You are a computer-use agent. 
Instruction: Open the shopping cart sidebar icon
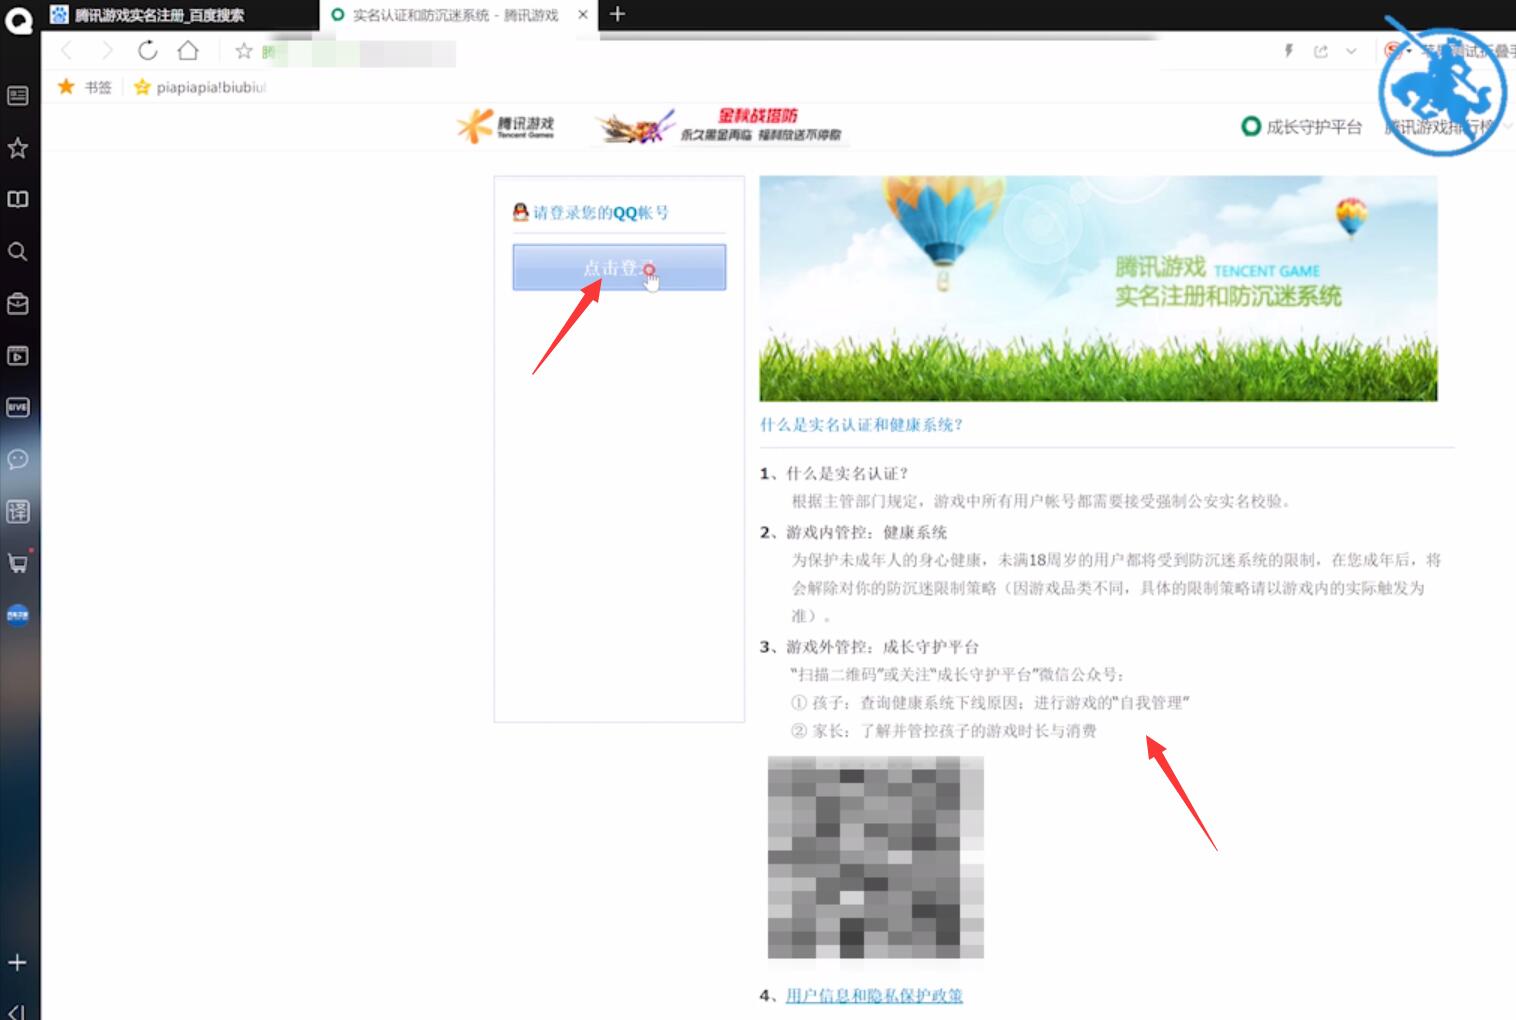click(18, 563)
